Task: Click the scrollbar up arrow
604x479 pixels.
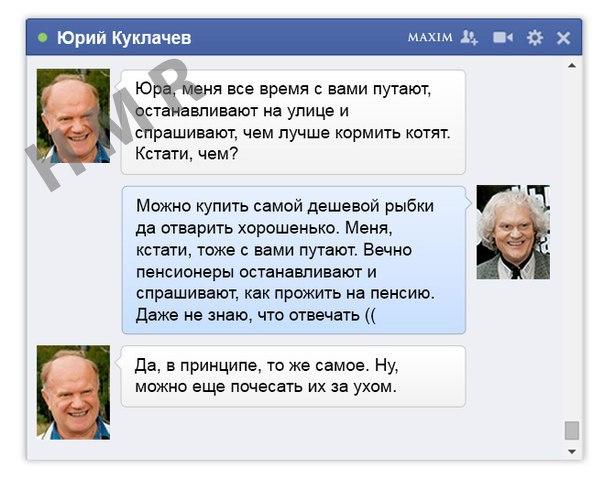Action: pos(572,66)
